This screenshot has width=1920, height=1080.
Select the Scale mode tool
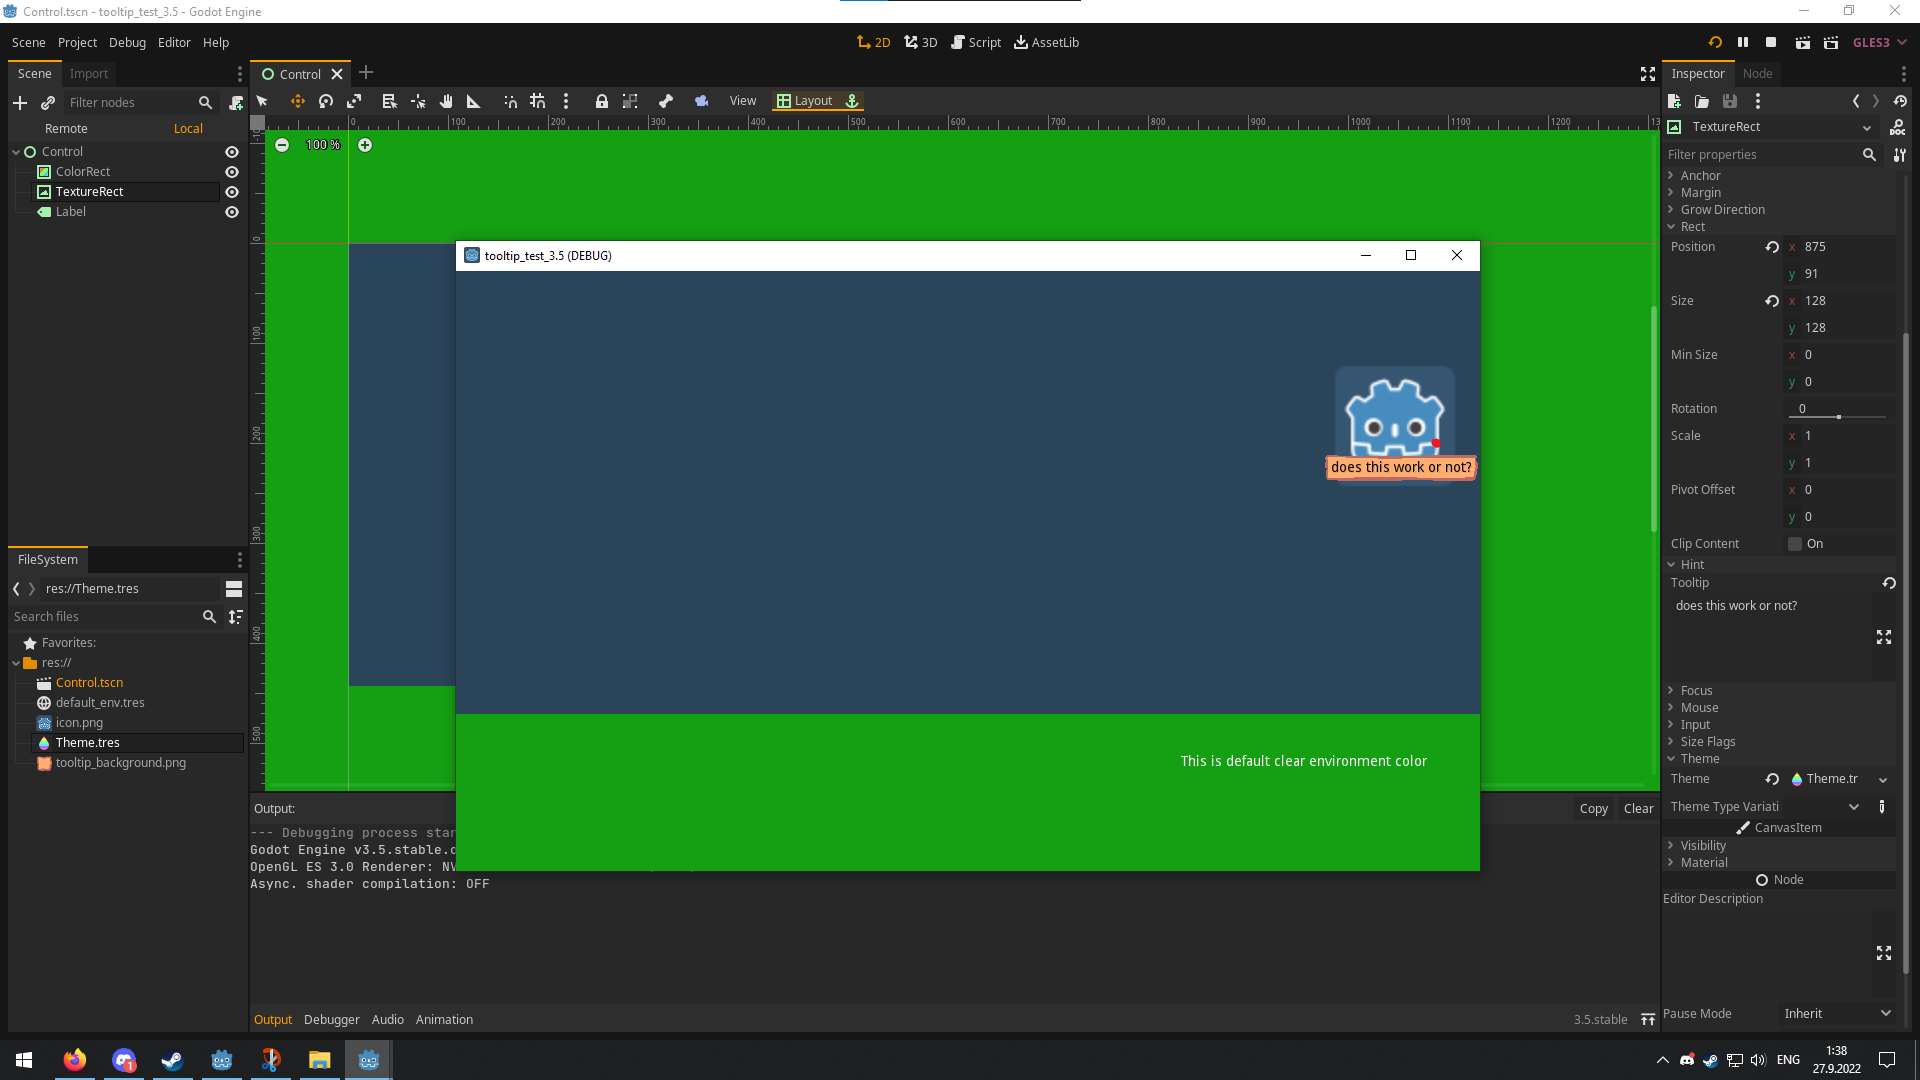pyautogui.click(x=355, y=101)
